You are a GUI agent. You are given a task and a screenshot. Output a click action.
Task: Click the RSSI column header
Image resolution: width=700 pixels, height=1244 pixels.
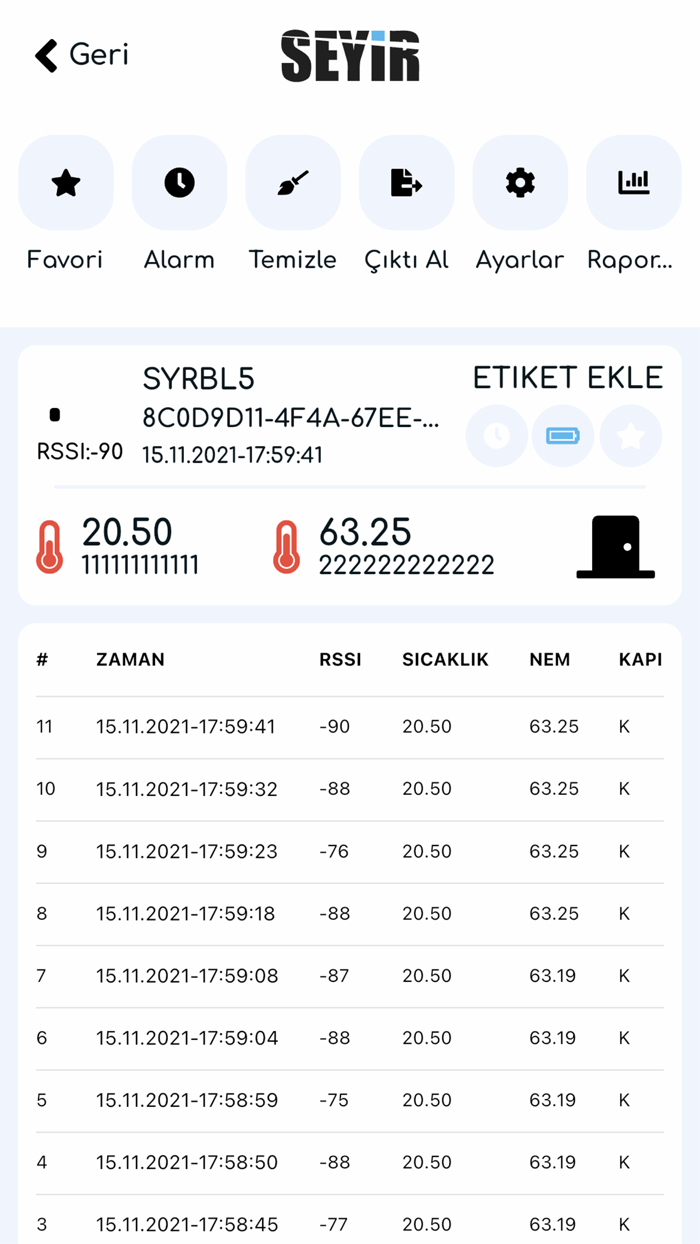pyautogui.click(x=341, y=660)
